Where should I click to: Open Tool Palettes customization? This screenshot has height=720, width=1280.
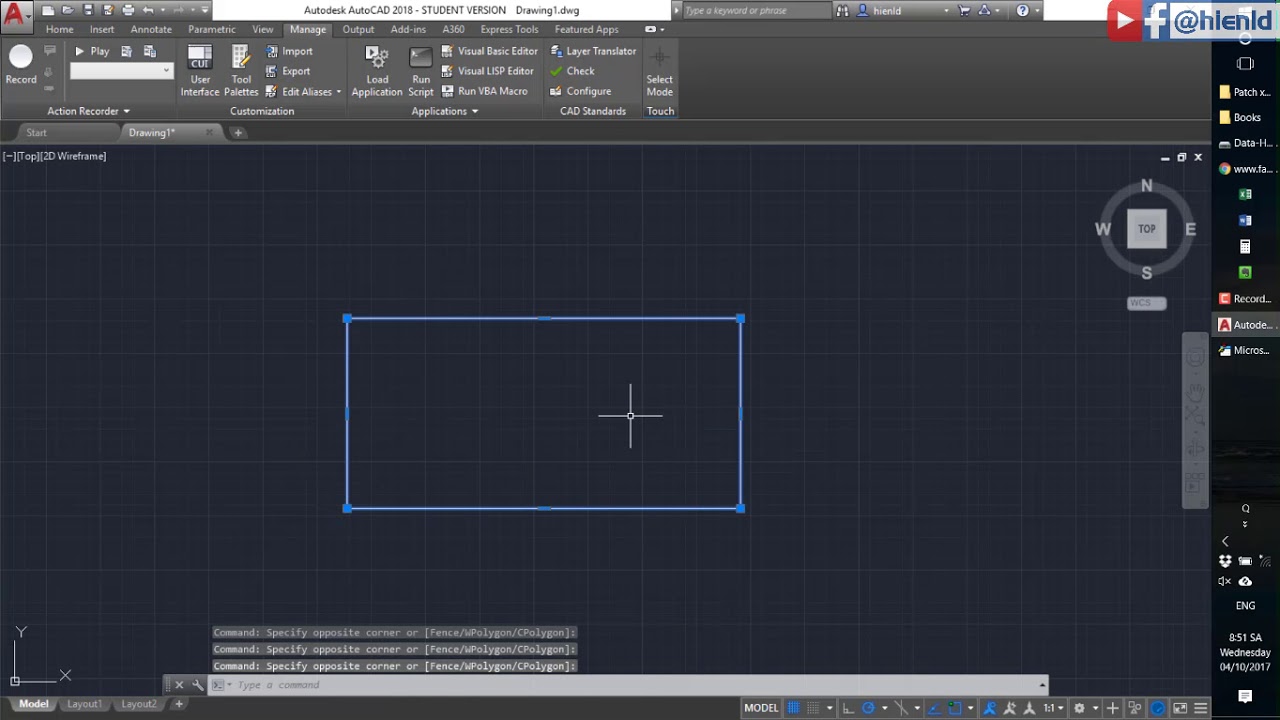pyautogui.click(x=241, y=71)
